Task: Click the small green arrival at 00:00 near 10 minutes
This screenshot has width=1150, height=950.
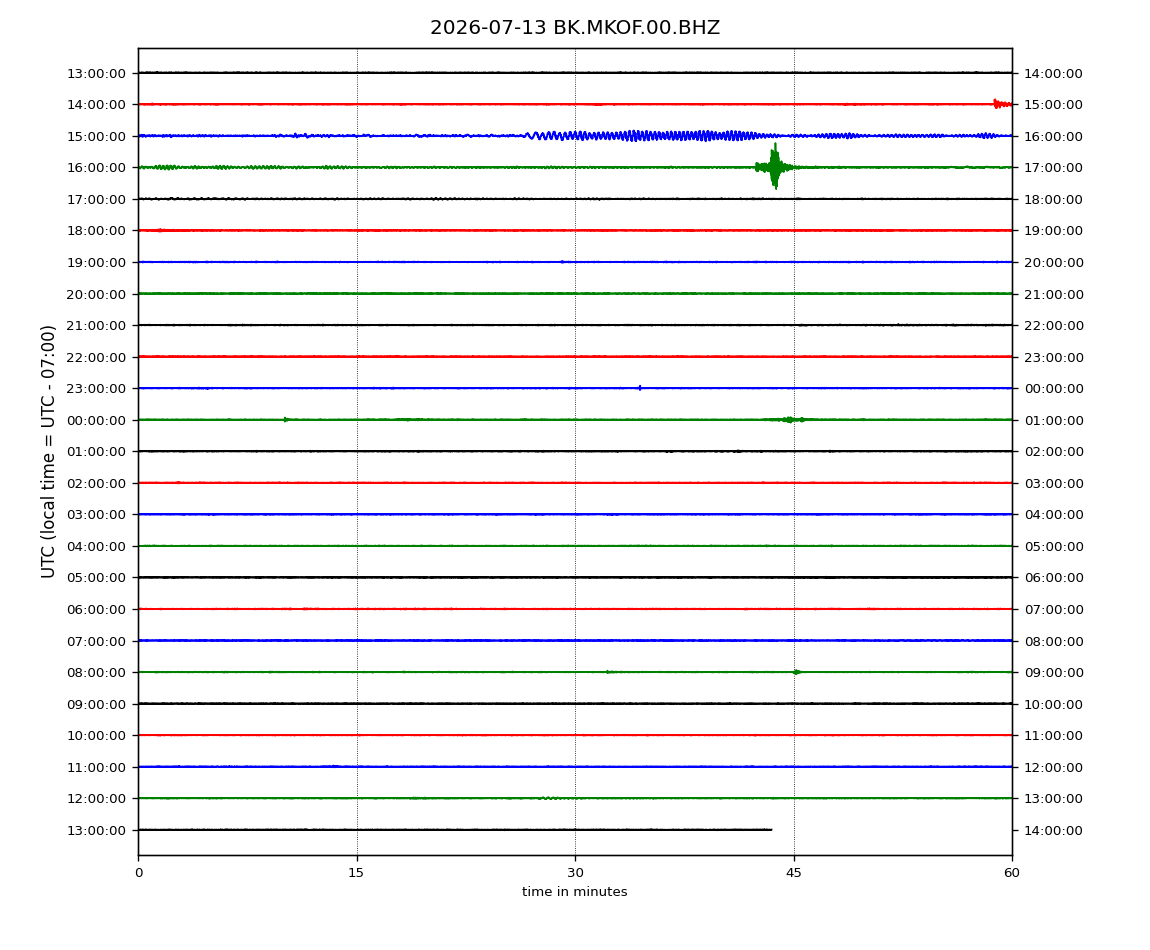Action: 287,420
